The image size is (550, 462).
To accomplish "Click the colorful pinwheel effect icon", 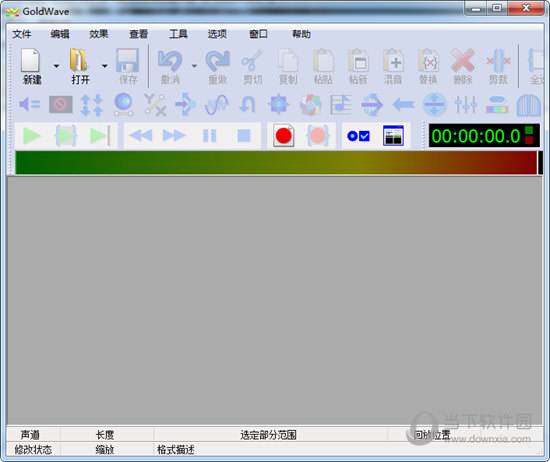I will click(310, 105).
